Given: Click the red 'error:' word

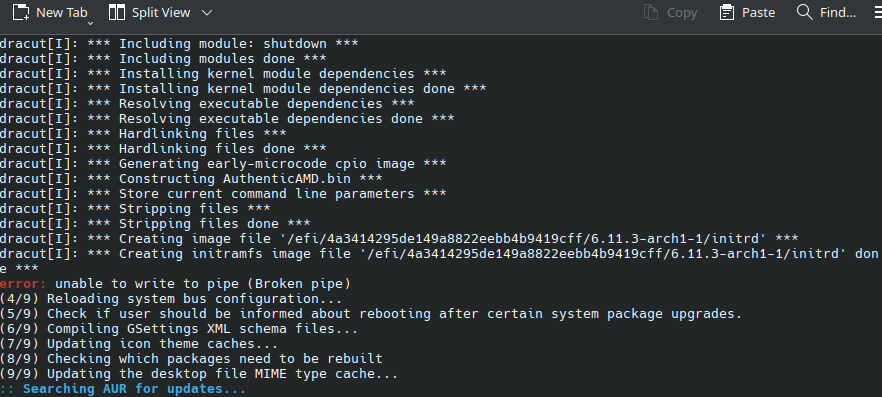Looking at the screenshot, I should point(23,283).
